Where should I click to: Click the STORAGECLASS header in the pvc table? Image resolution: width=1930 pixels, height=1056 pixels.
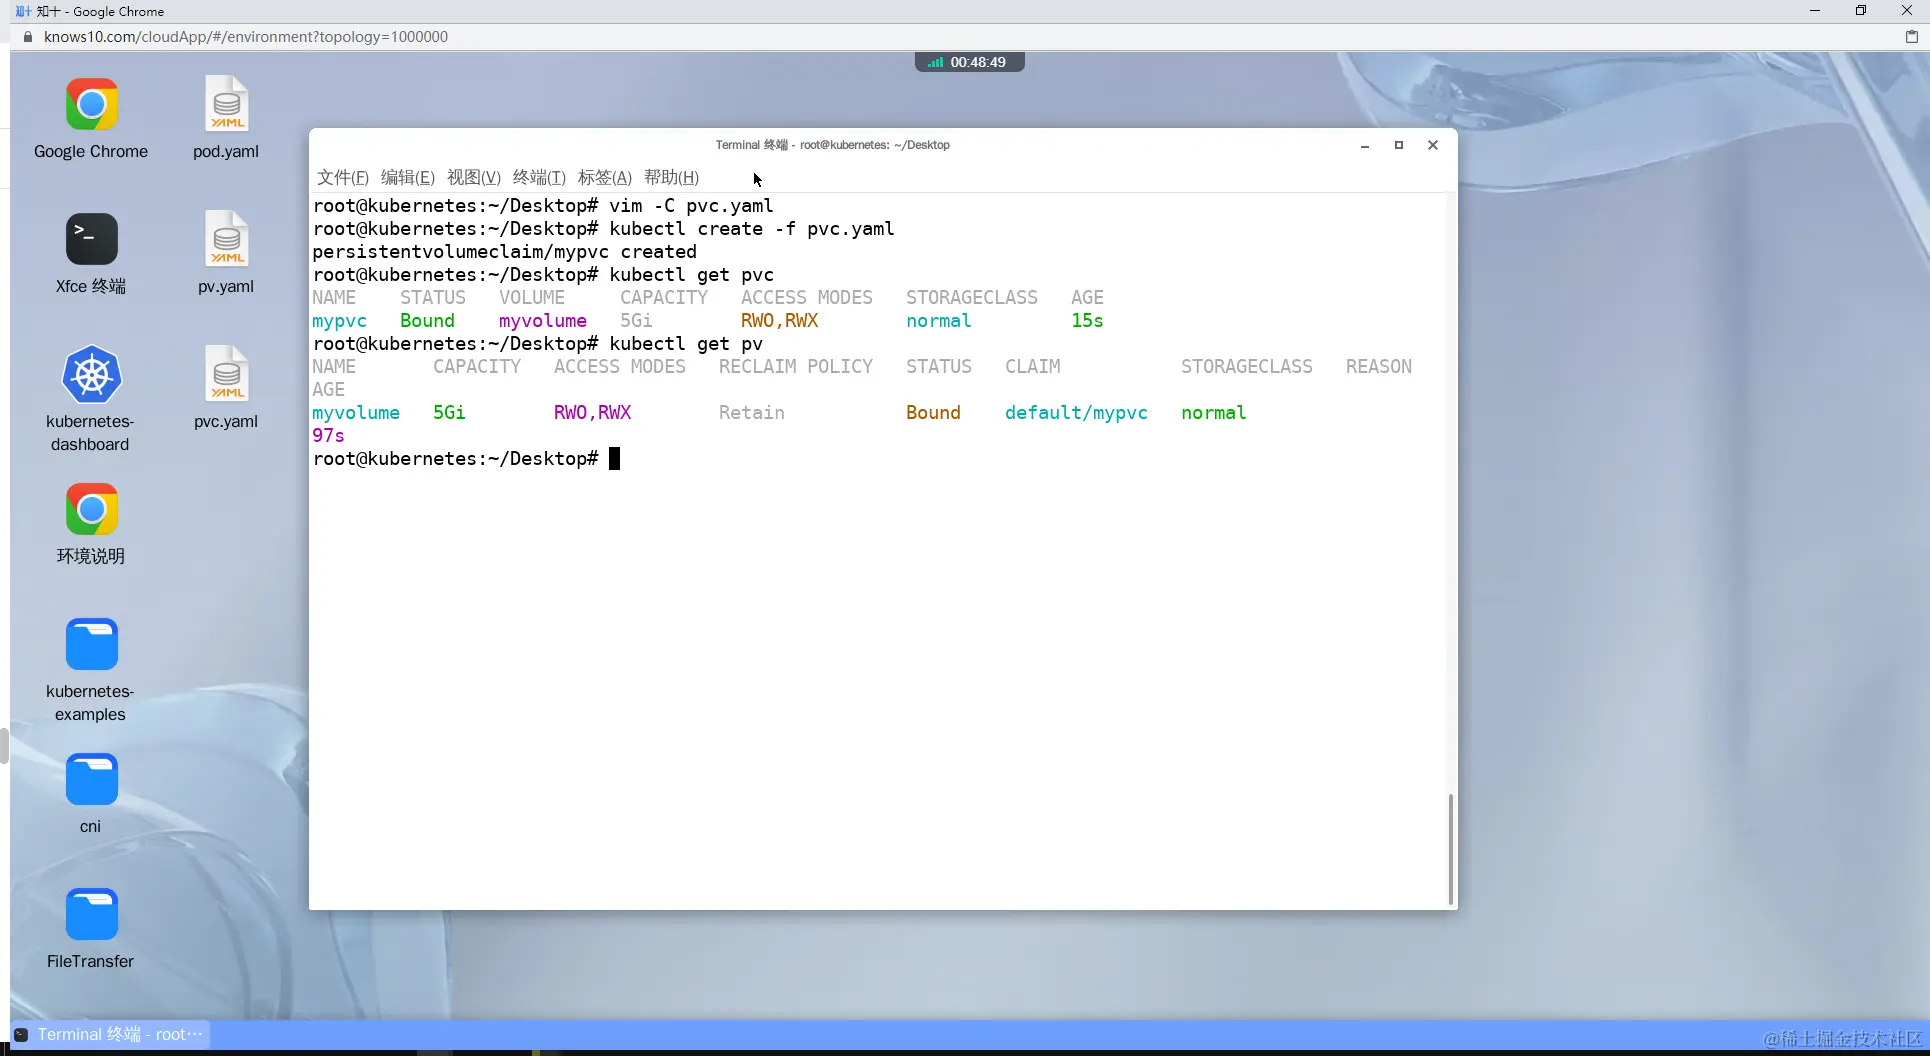coord(972,298)
